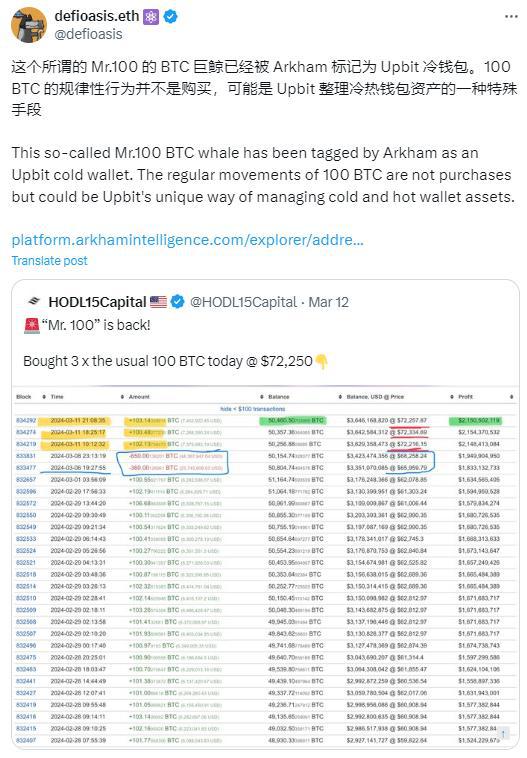Open @HODL15Capital handle in quoted post
Image resolution: width=527 pixels, height=758 pixels.
coord(243,302)
